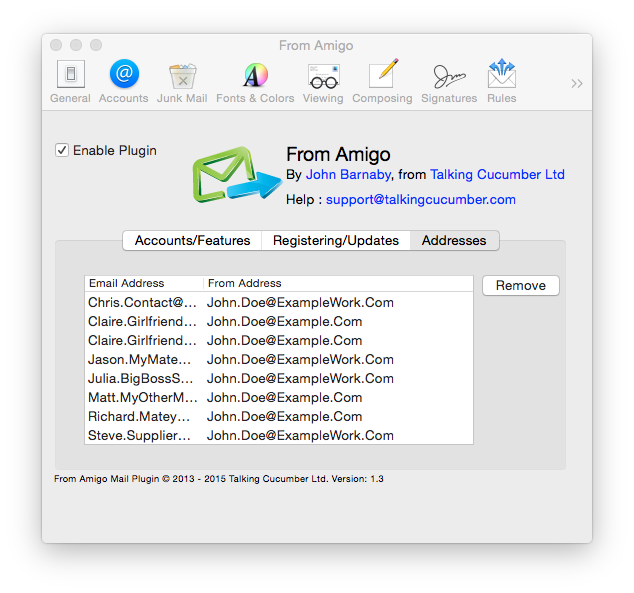Open the Viewing preferences pane
The height and width of the screenshot is (593, 634).
click(323, 82)
